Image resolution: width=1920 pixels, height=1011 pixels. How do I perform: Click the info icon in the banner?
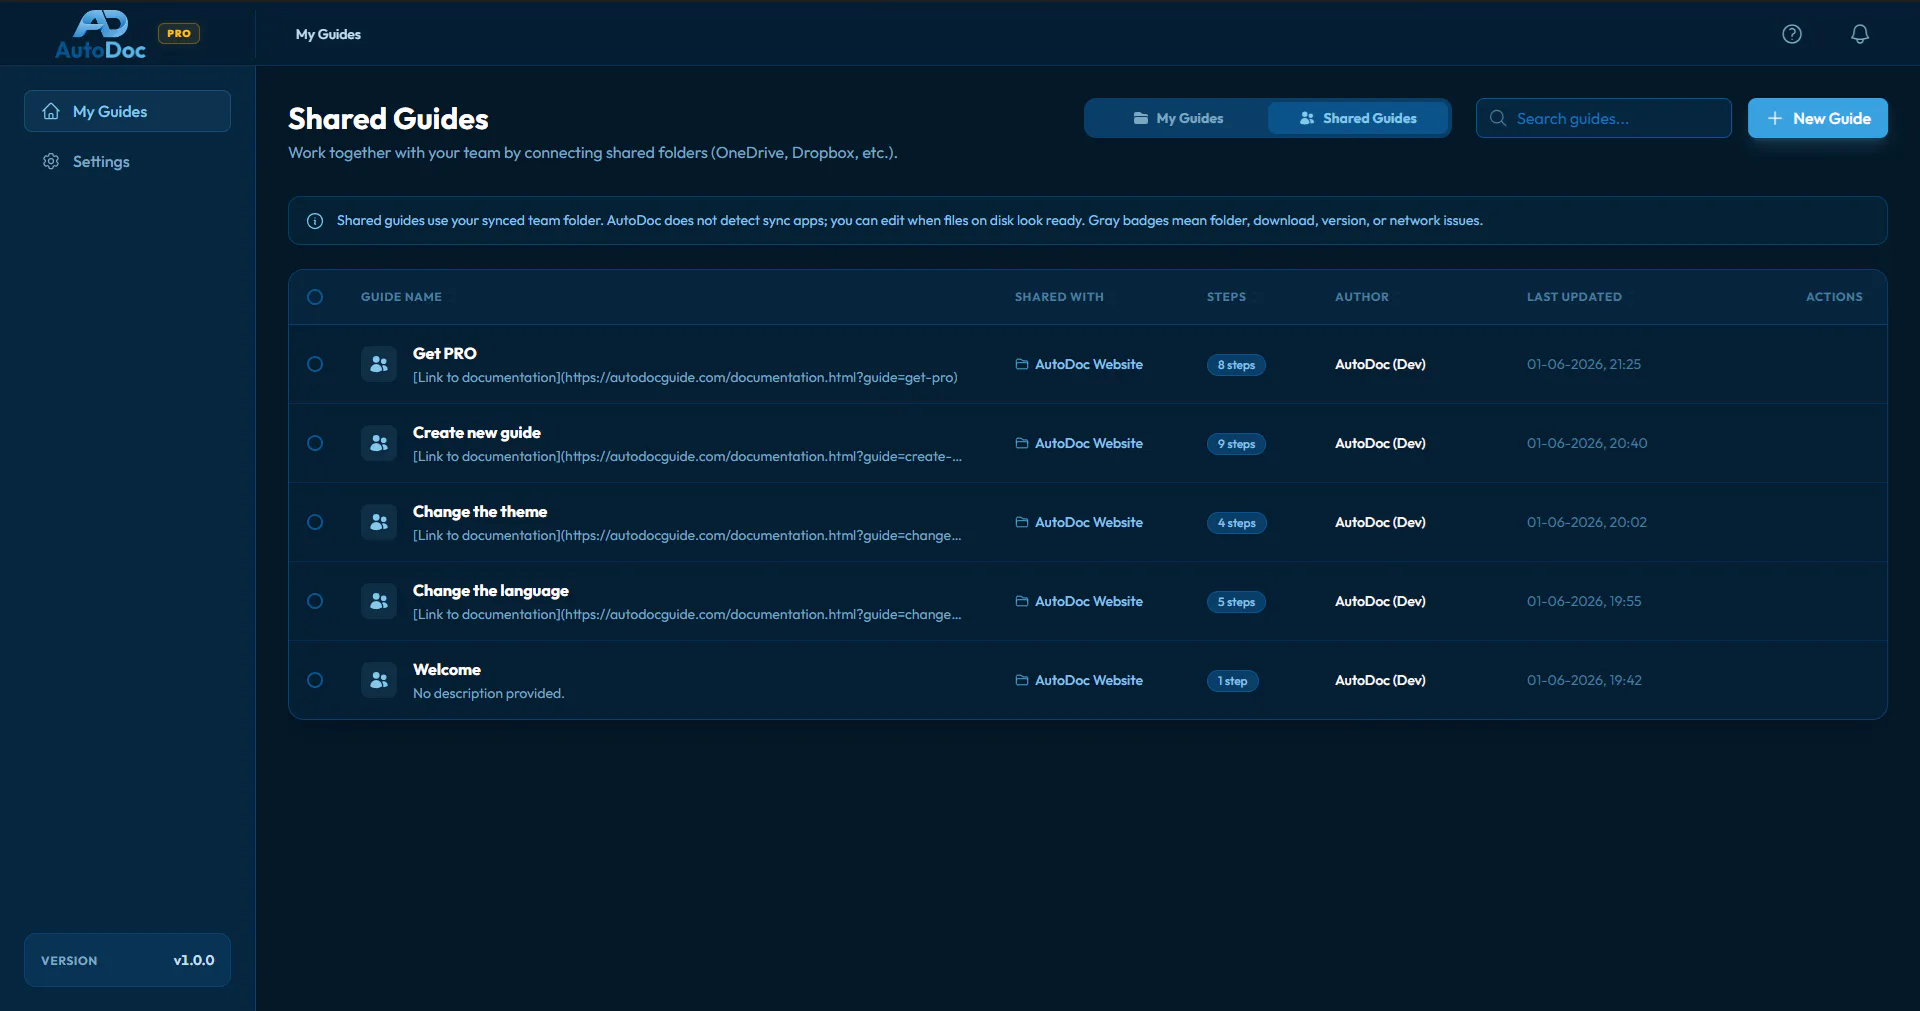click(315, 221)
